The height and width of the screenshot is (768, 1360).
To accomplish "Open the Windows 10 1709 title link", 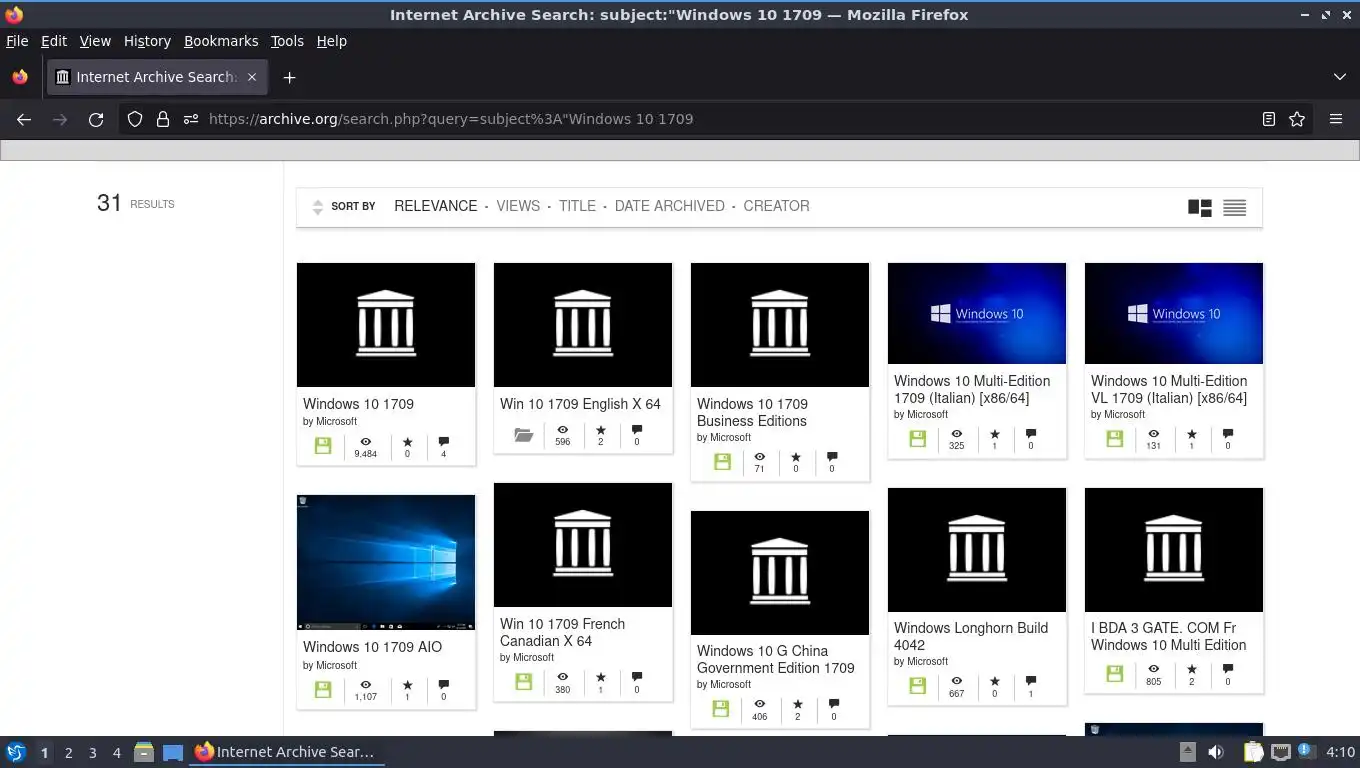I will pos(358,404).
